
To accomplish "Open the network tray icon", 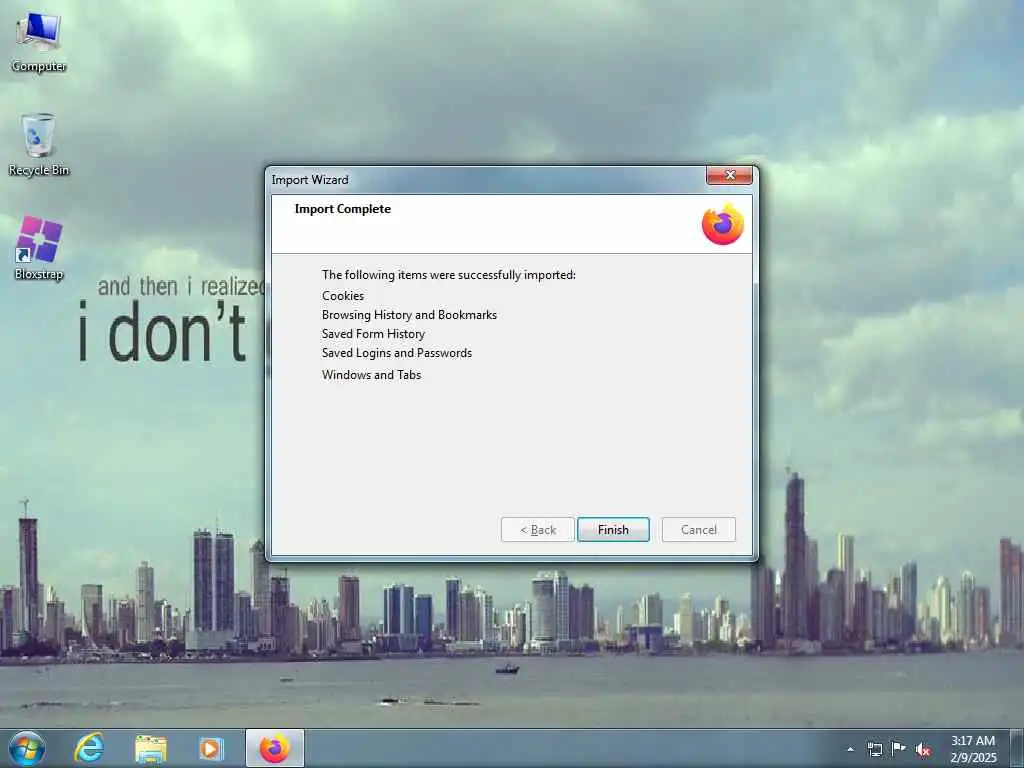I will [875, 749].
